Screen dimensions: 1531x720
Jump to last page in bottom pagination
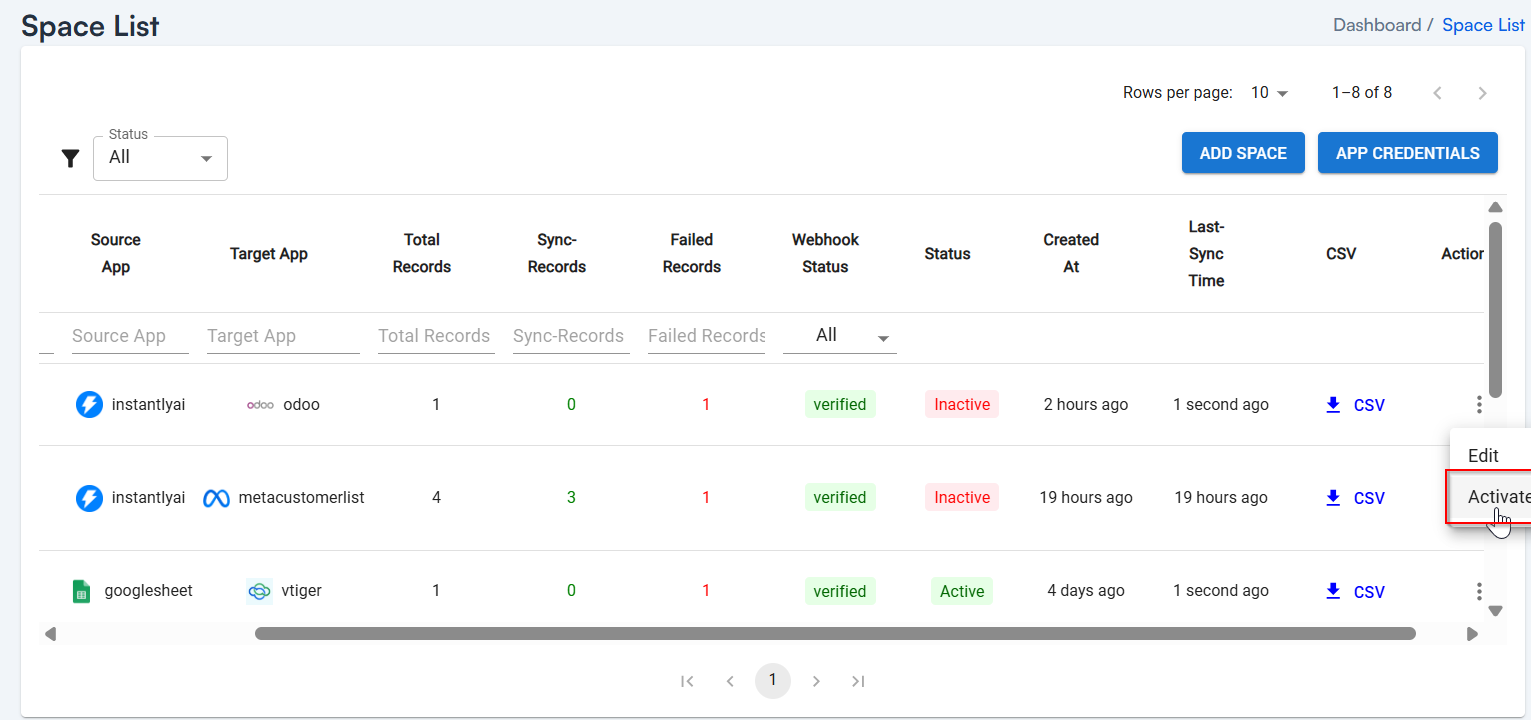click(858, 681)
